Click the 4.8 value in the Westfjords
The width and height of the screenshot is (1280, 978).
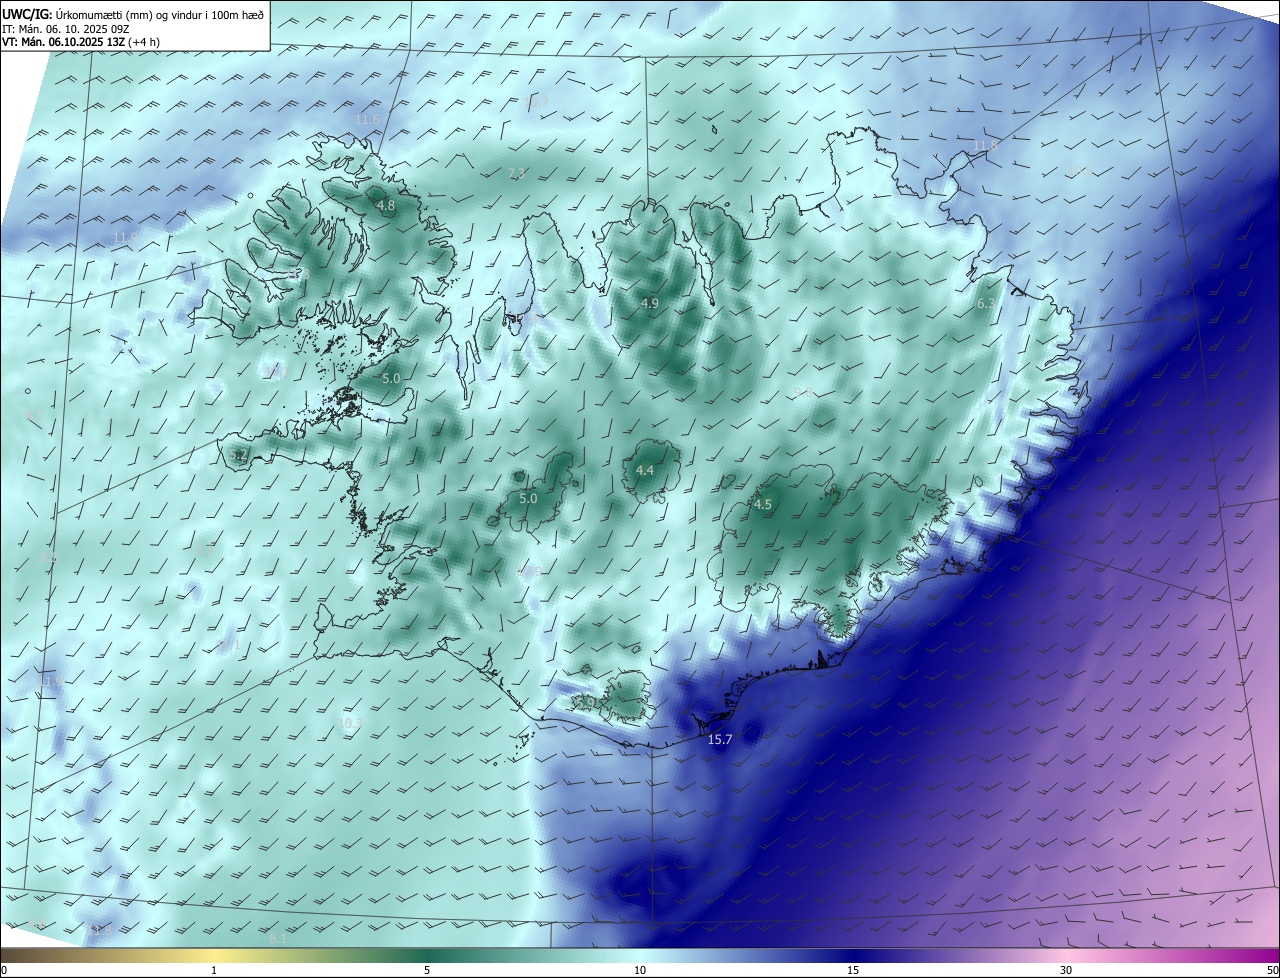tap(386, 205)
